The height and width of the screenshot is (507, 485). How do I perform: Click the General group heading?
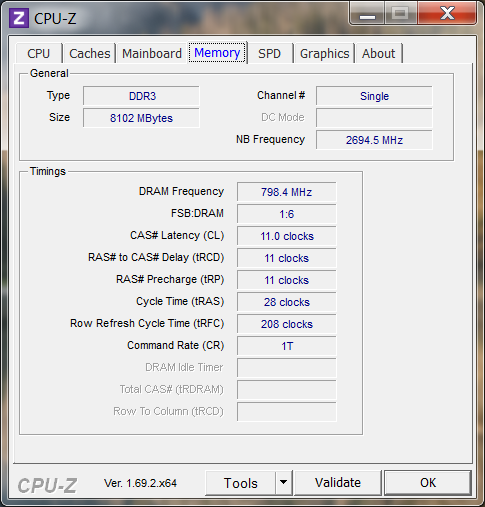coord(49,73)
